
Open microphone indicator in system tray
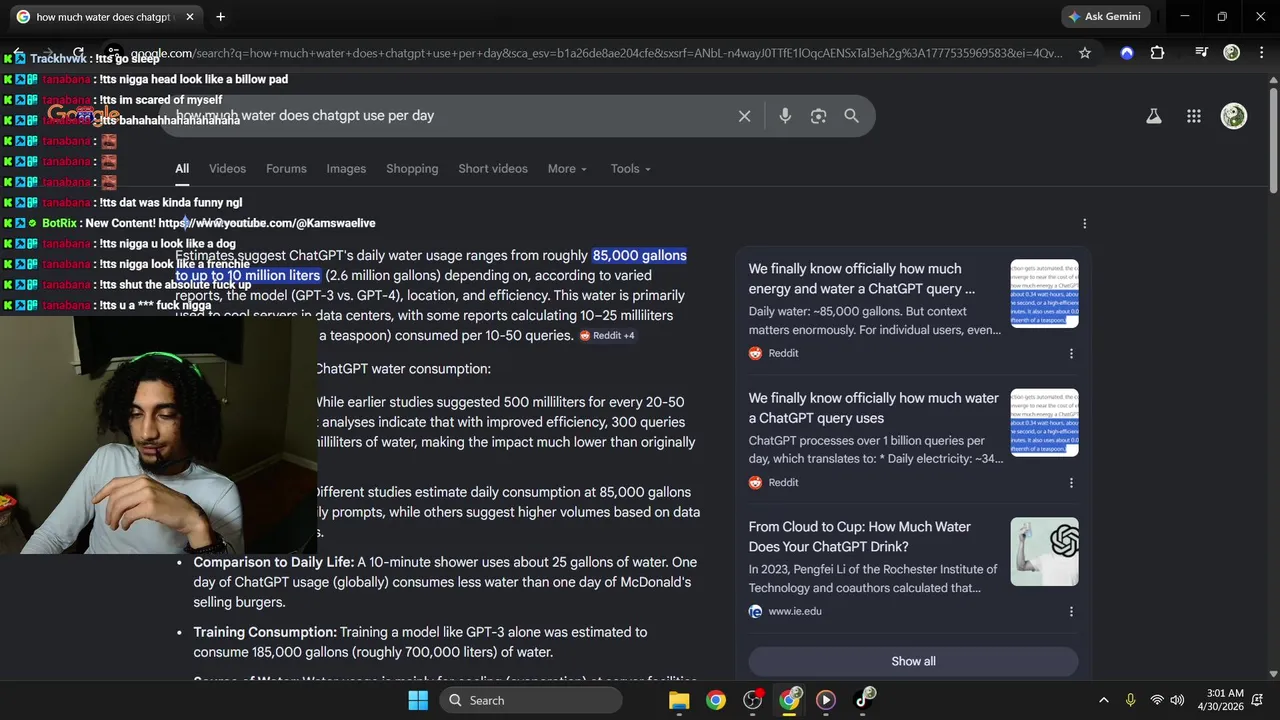(1130, 700)
